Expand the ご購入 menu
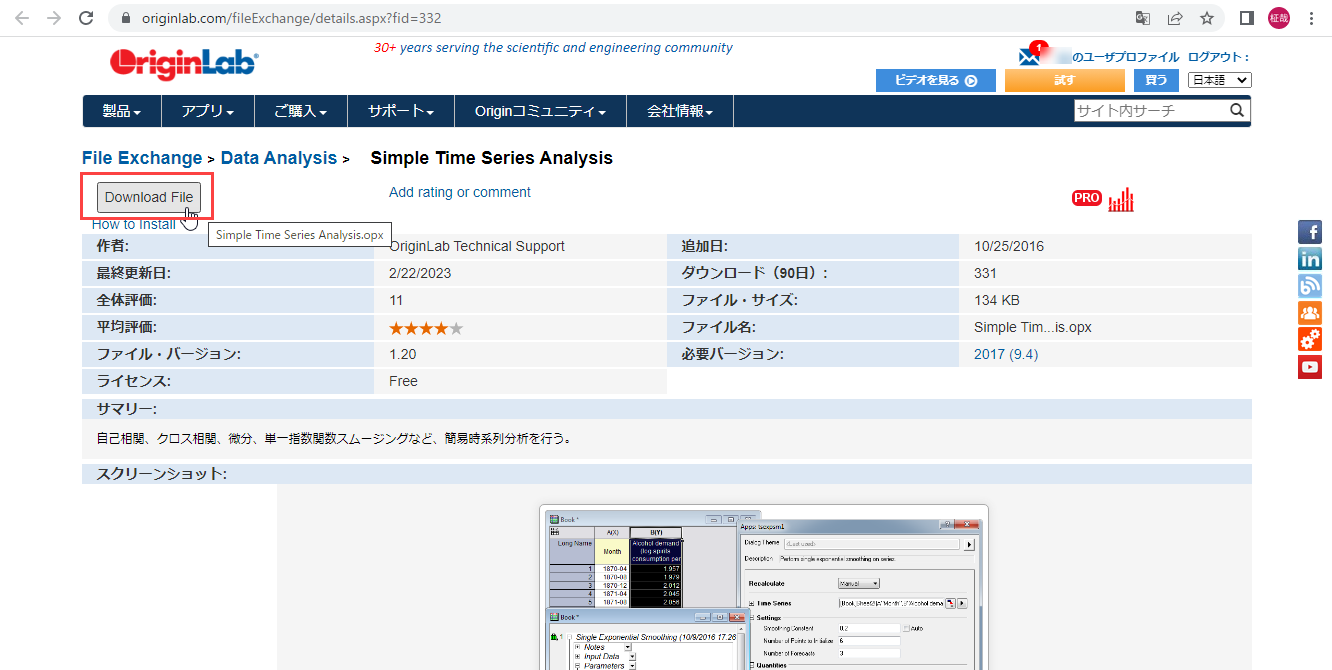 pyautogui.click(x=301, y=111)
